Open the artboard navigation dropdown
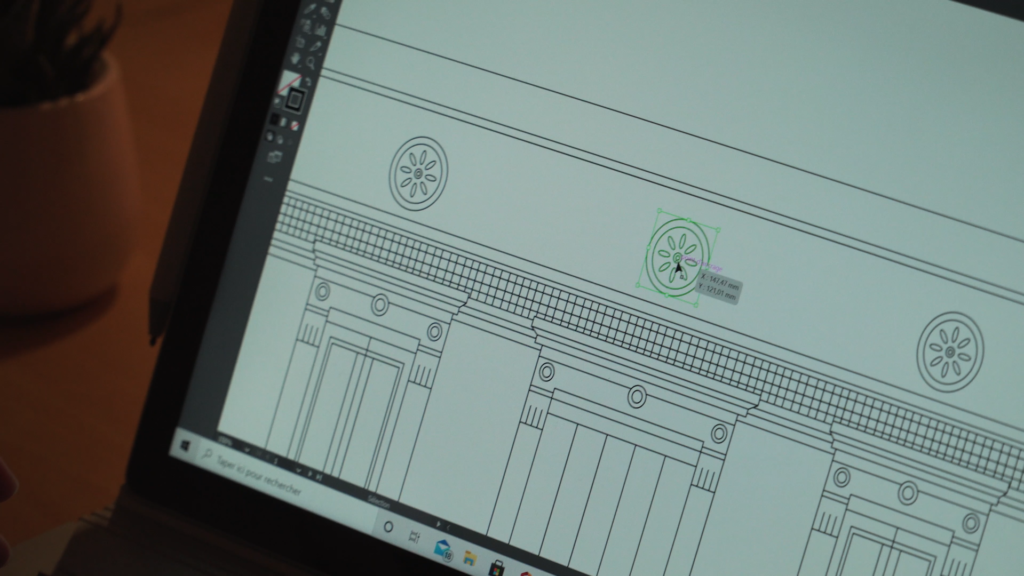Screen dimensions: 1024x576 [x=298, y=470]
